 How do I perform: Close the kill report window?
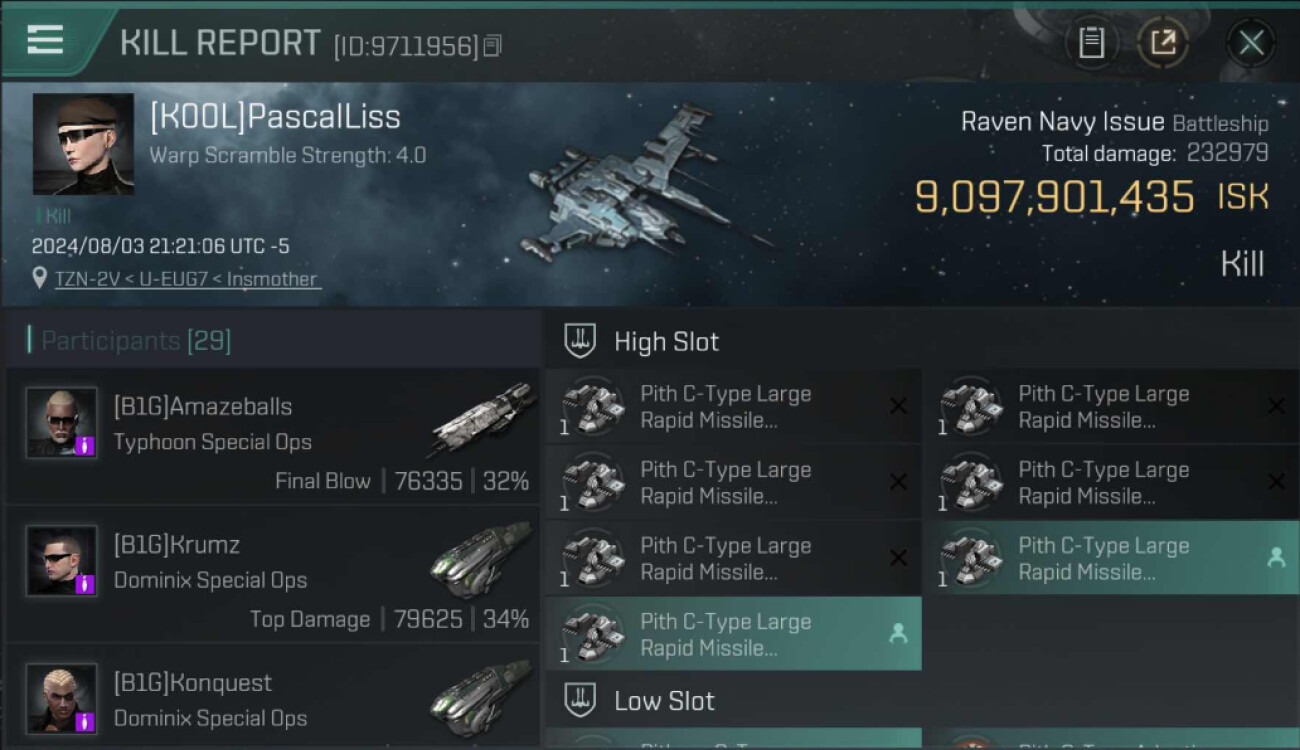click(x=1251, y=43)
